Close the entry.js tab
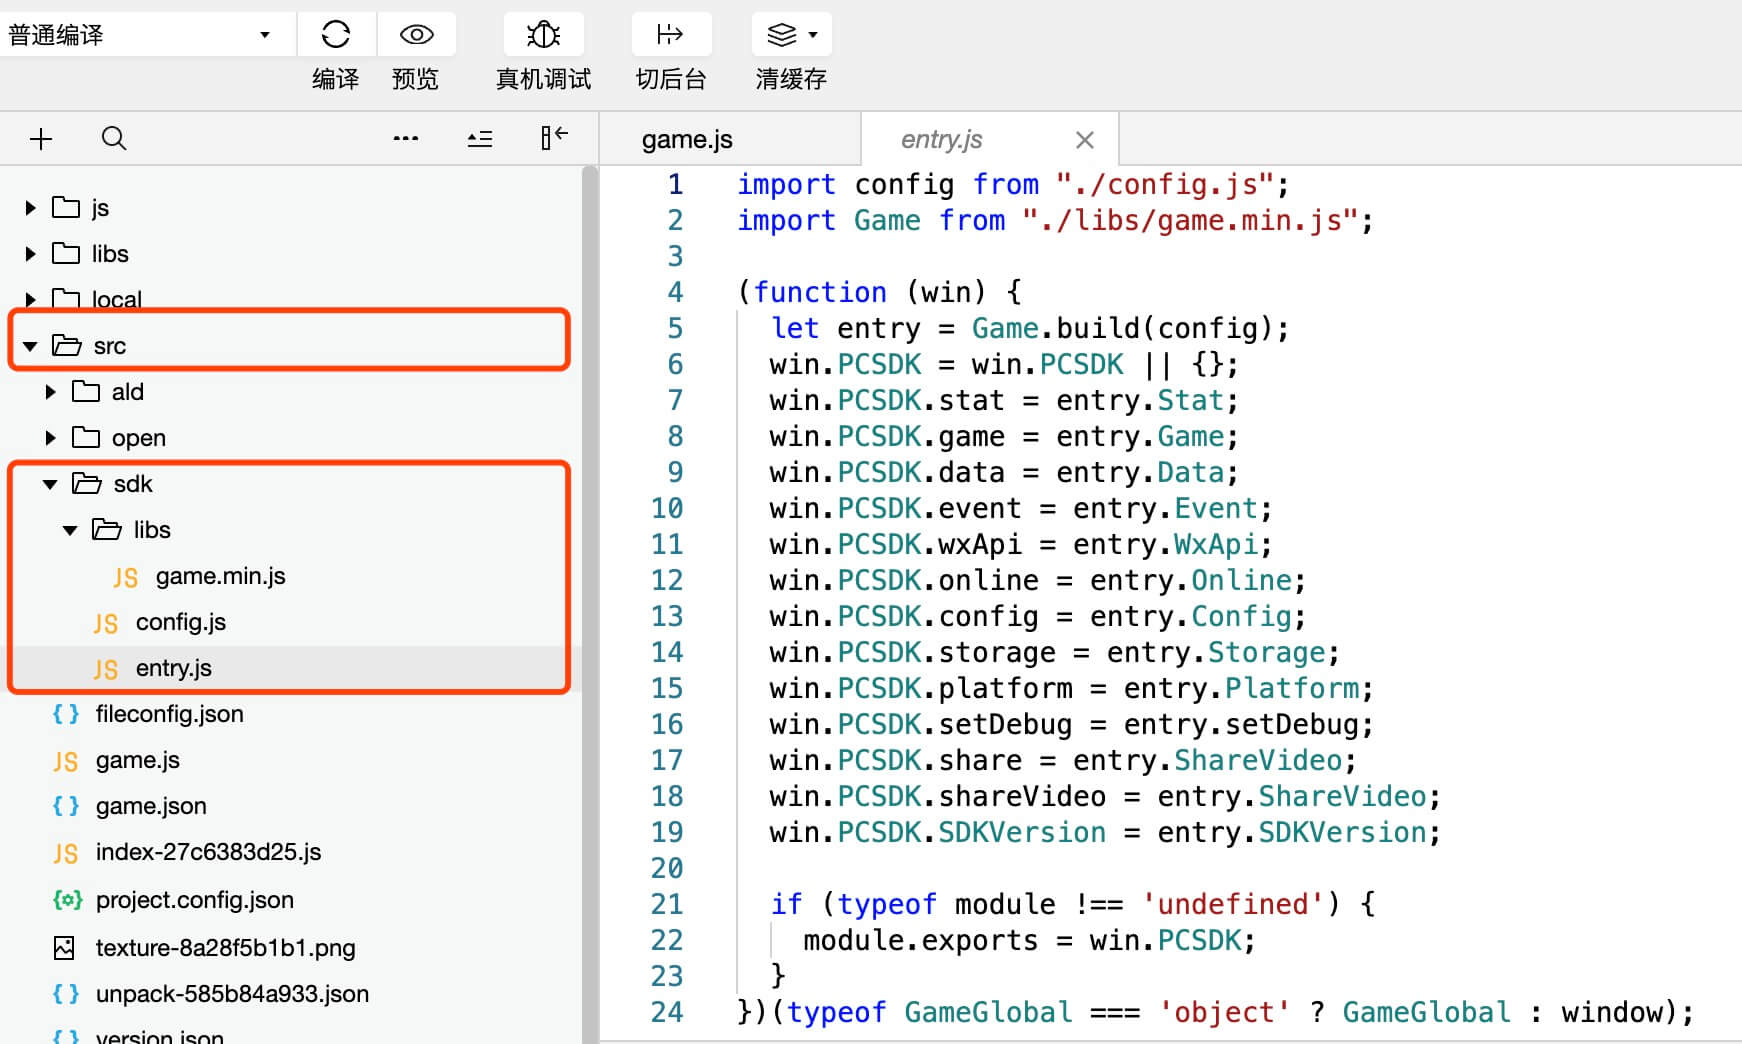Viewport: 1742px width, 1044px height. point(1085,140)
